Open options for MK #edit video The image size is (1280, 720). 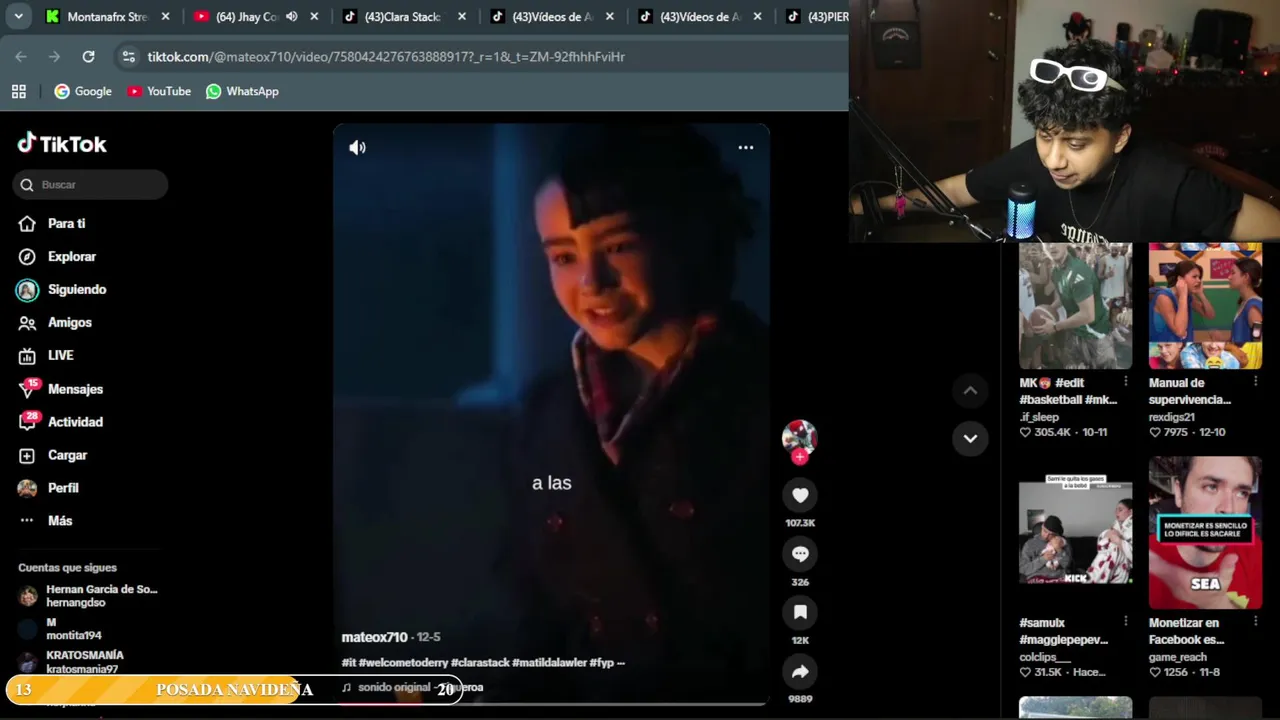(x=1126, y=382)
